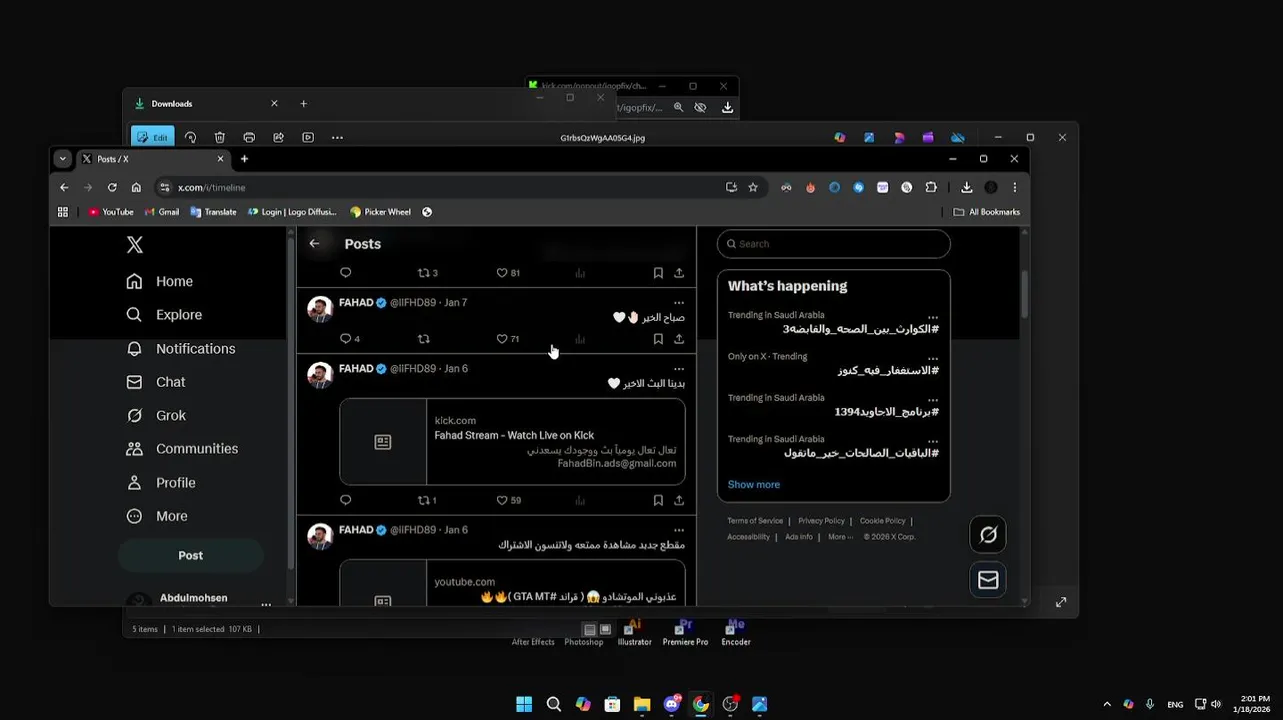Open Communities in the X sidebar
Screen dimensions: 1283x720
(182, 449)
